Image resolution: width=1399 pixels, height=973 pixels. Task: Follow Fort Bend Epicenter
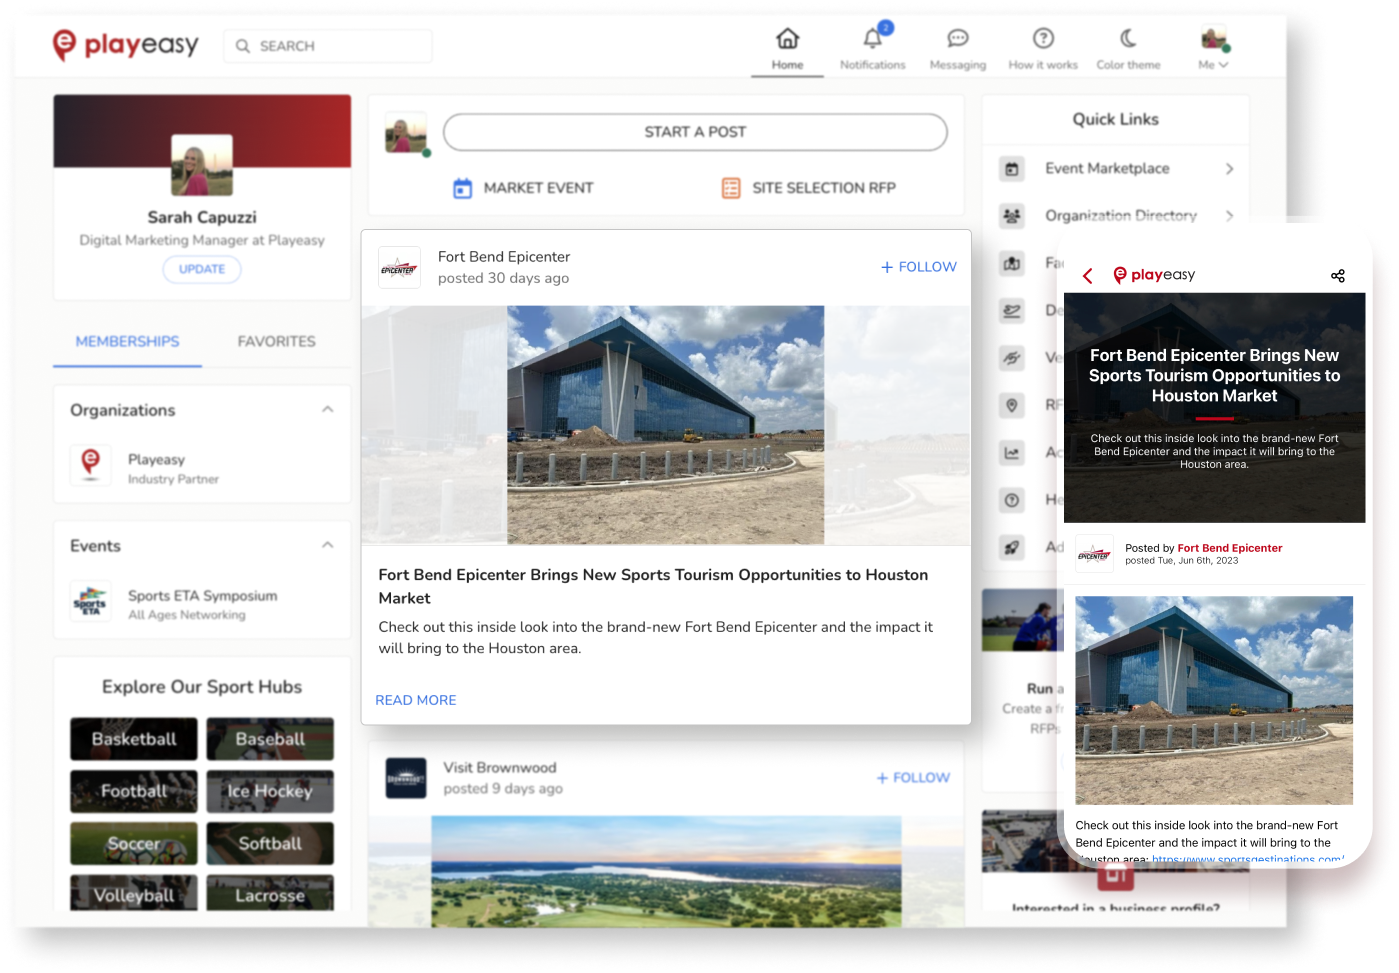pos(918,267)
